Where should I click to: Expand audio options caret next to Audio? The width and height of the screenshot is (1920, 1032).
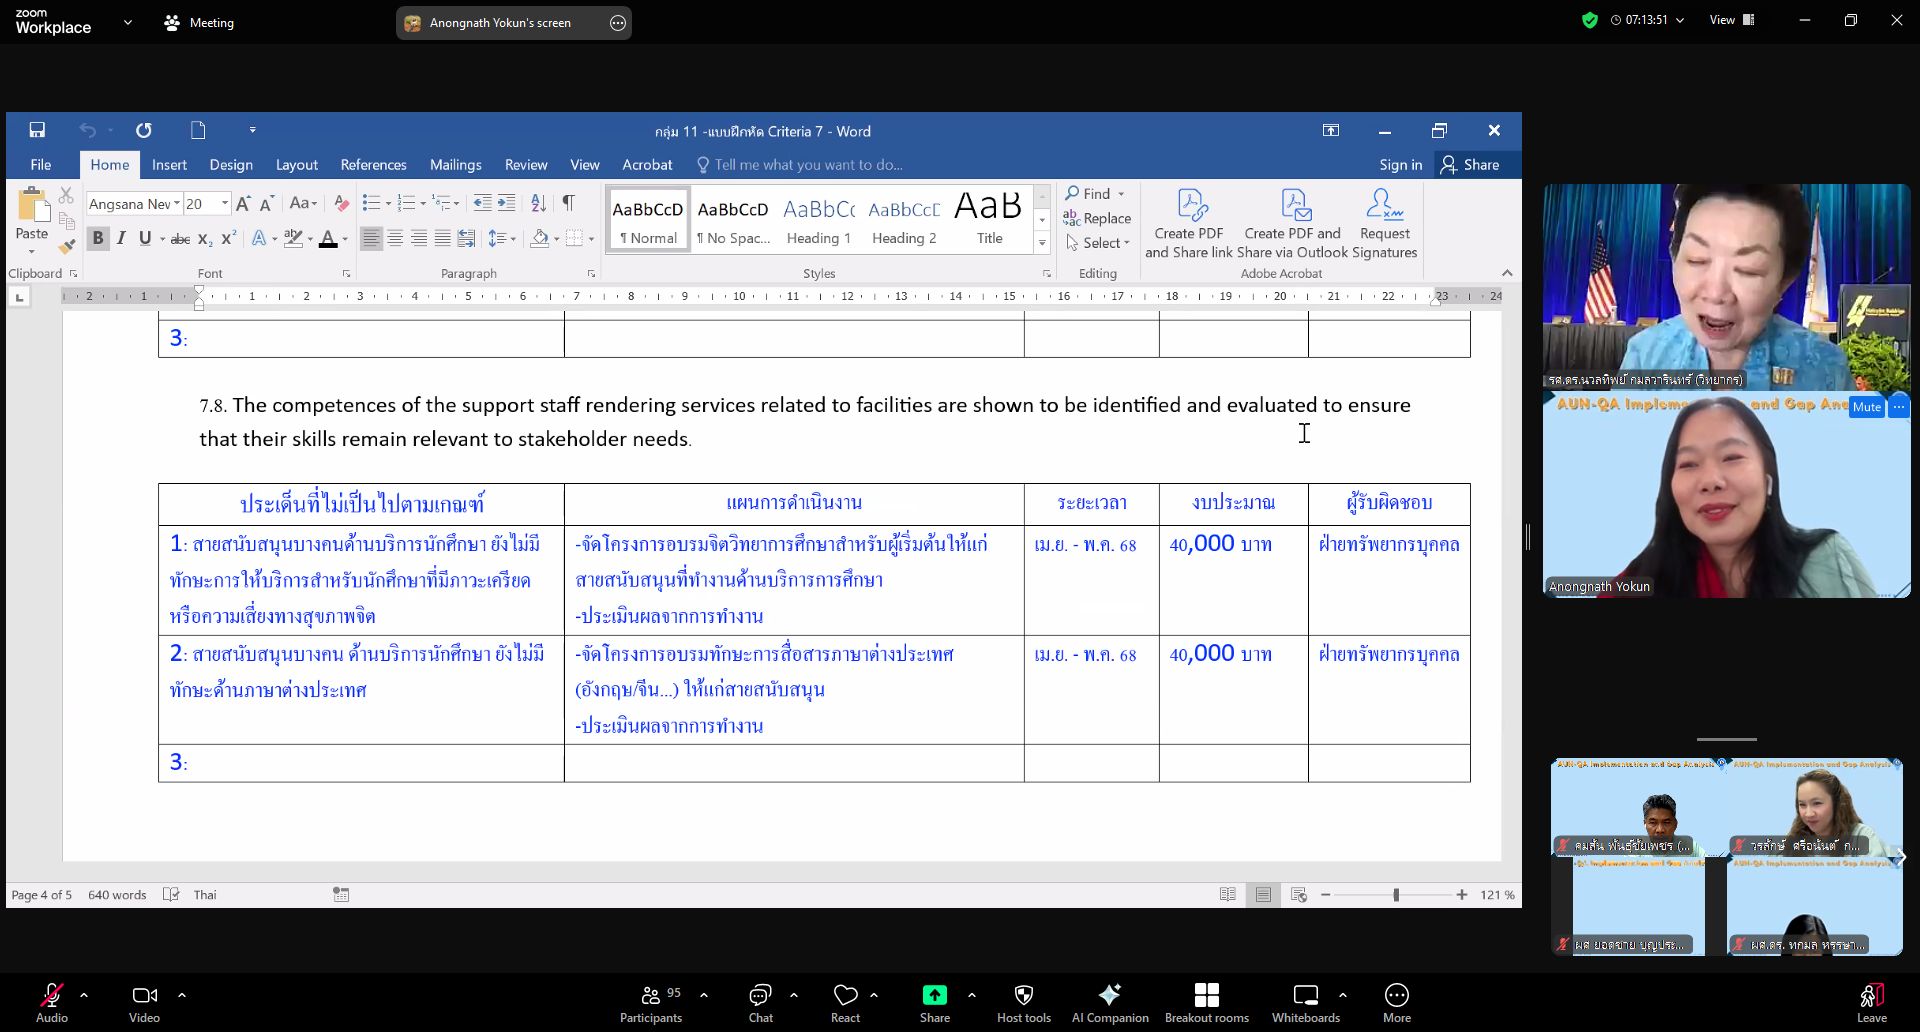tap(84, 995)
